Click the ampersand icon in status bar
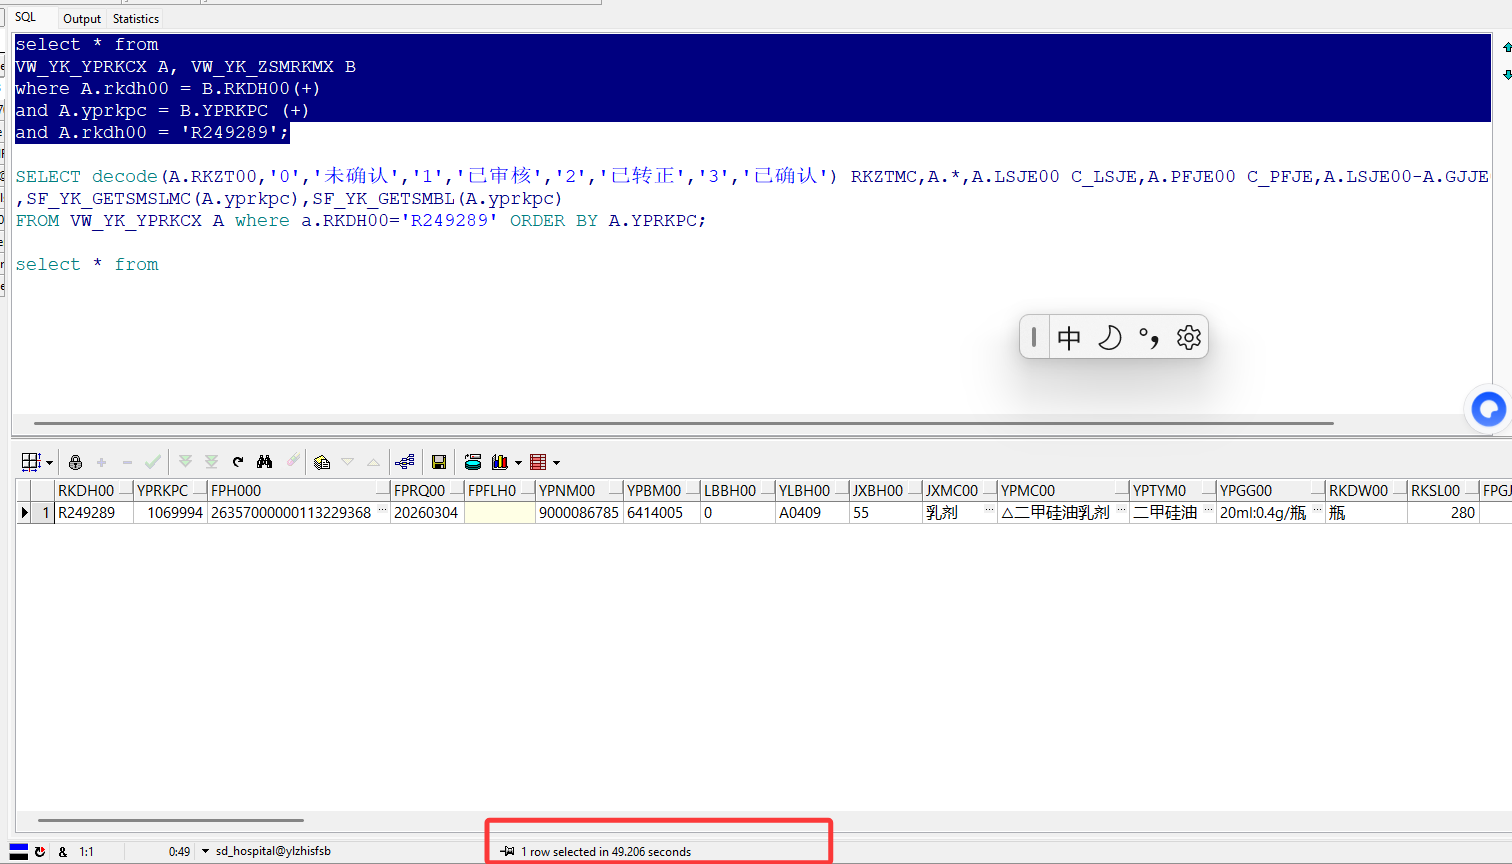 [x=63, y=852]
